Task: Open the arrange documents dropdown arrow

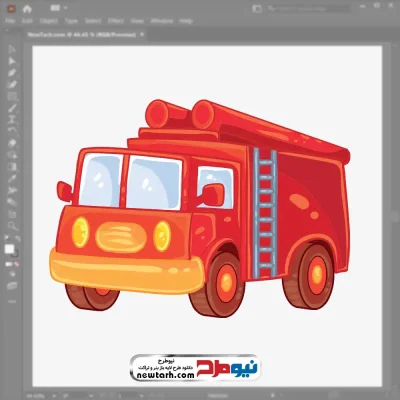Action: pyautogui.click(x=65, y=8)
